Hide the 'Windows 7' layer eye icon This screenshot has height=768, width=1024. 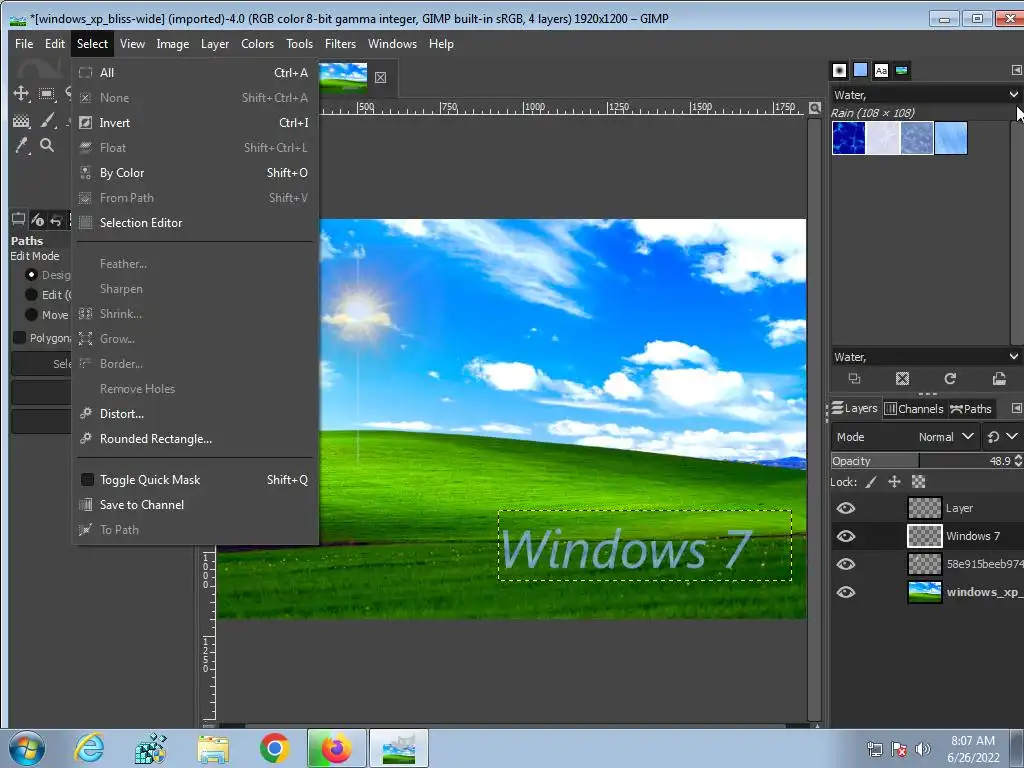[x=846, y=536]
